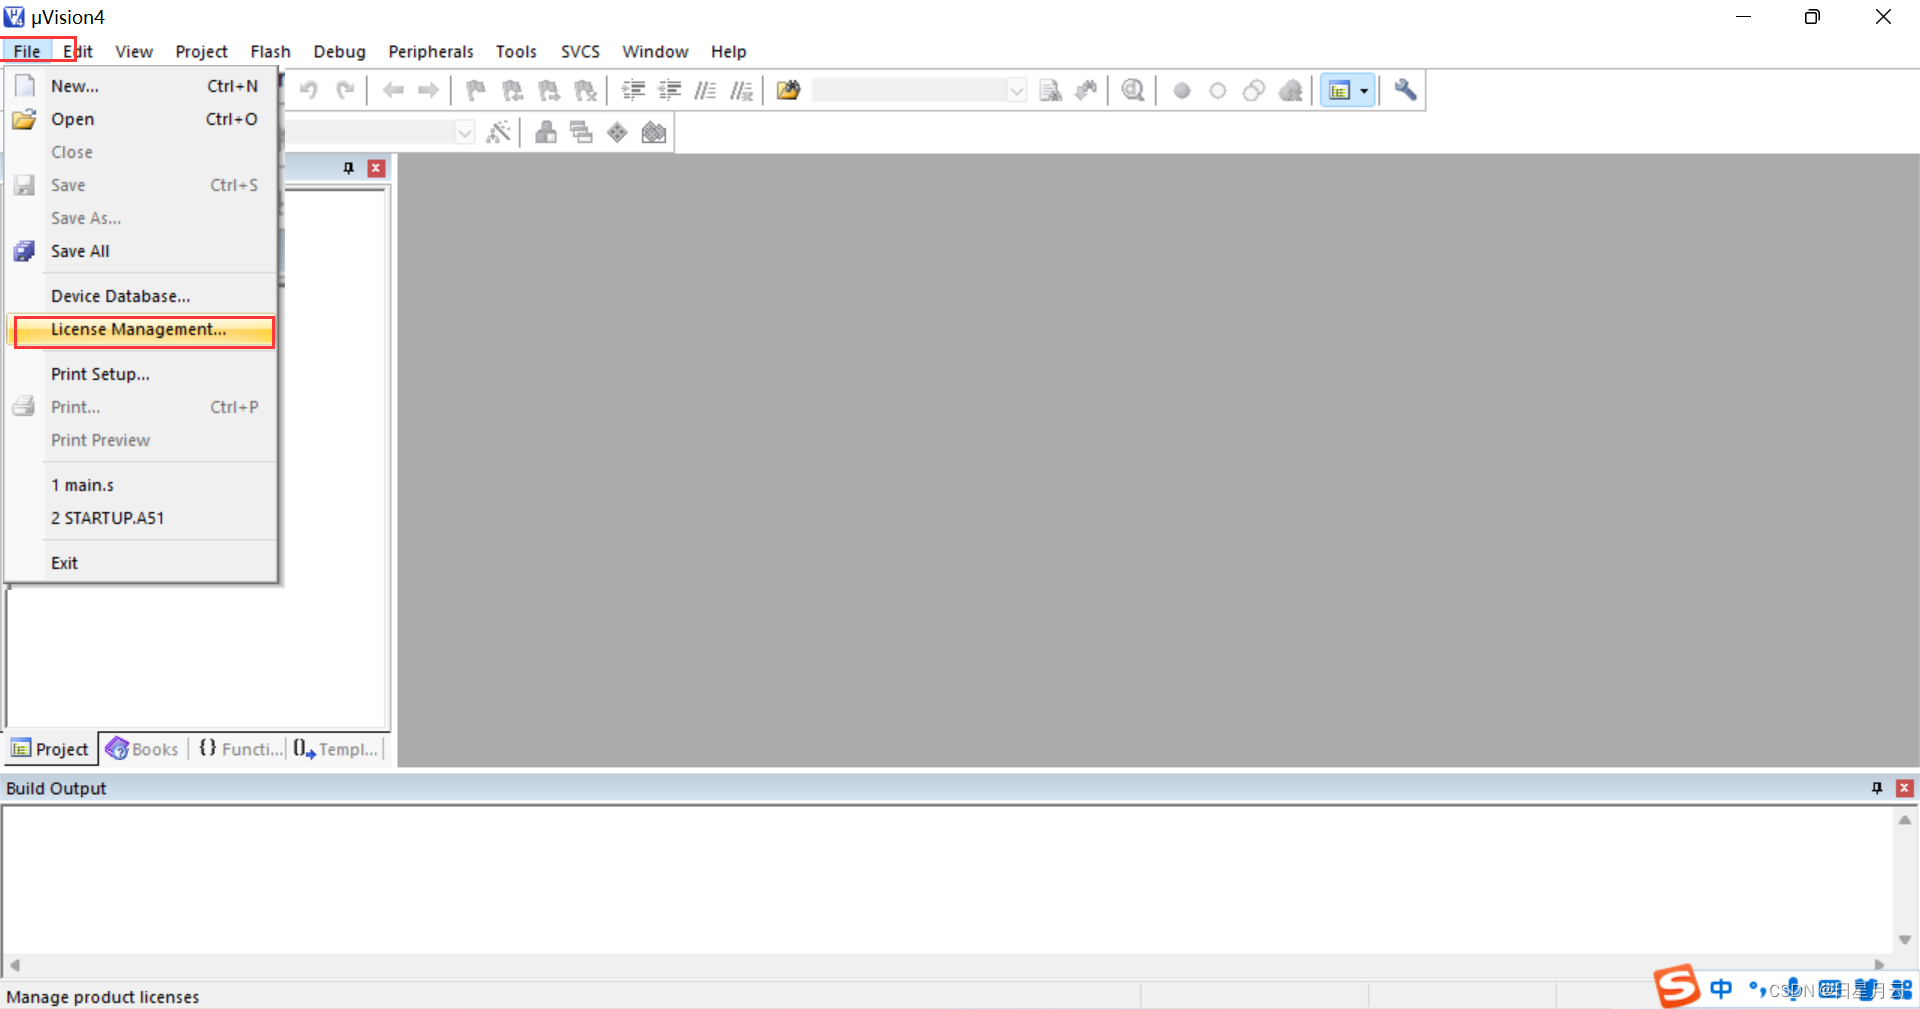Screen dimensions: 1920x1009
Task: Open the Flash menu
Action: click(270, 52)
